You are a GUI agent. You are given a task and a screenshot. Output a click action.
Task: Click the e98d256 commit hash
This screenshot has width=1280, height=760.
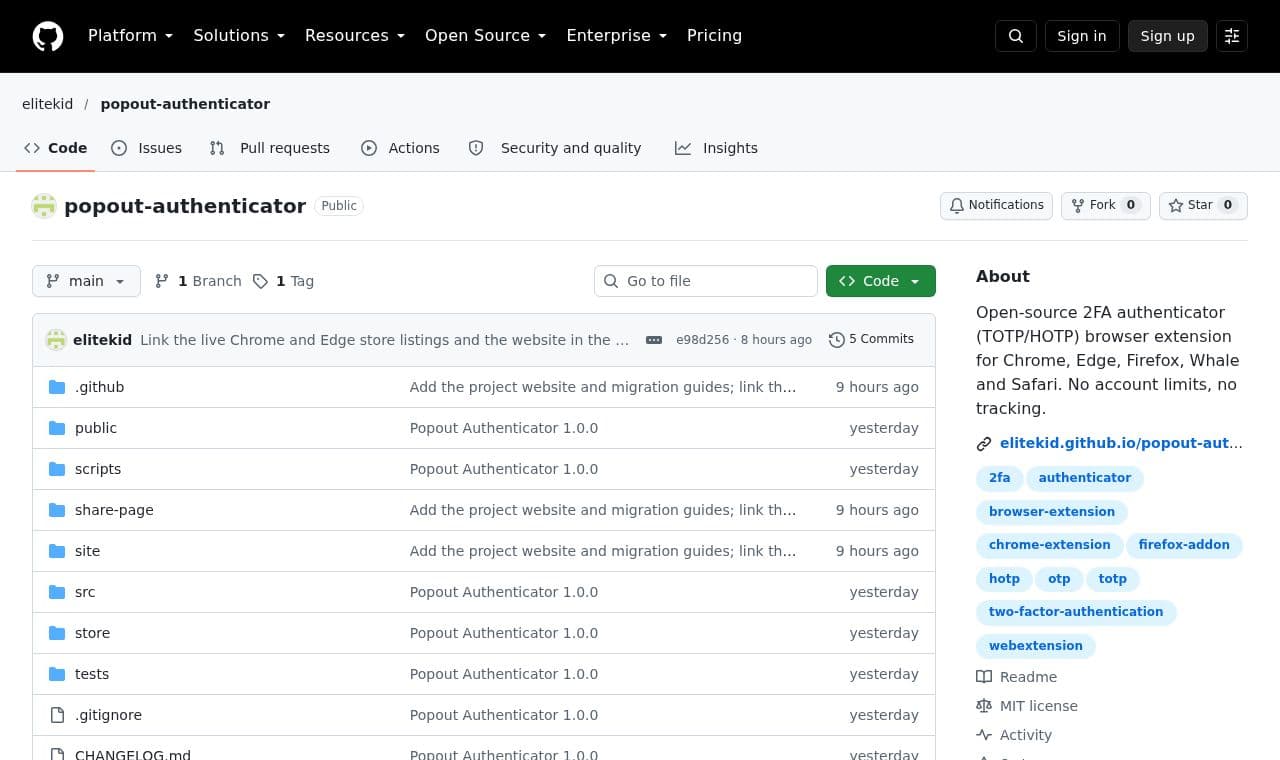click(x=702, y=340)
